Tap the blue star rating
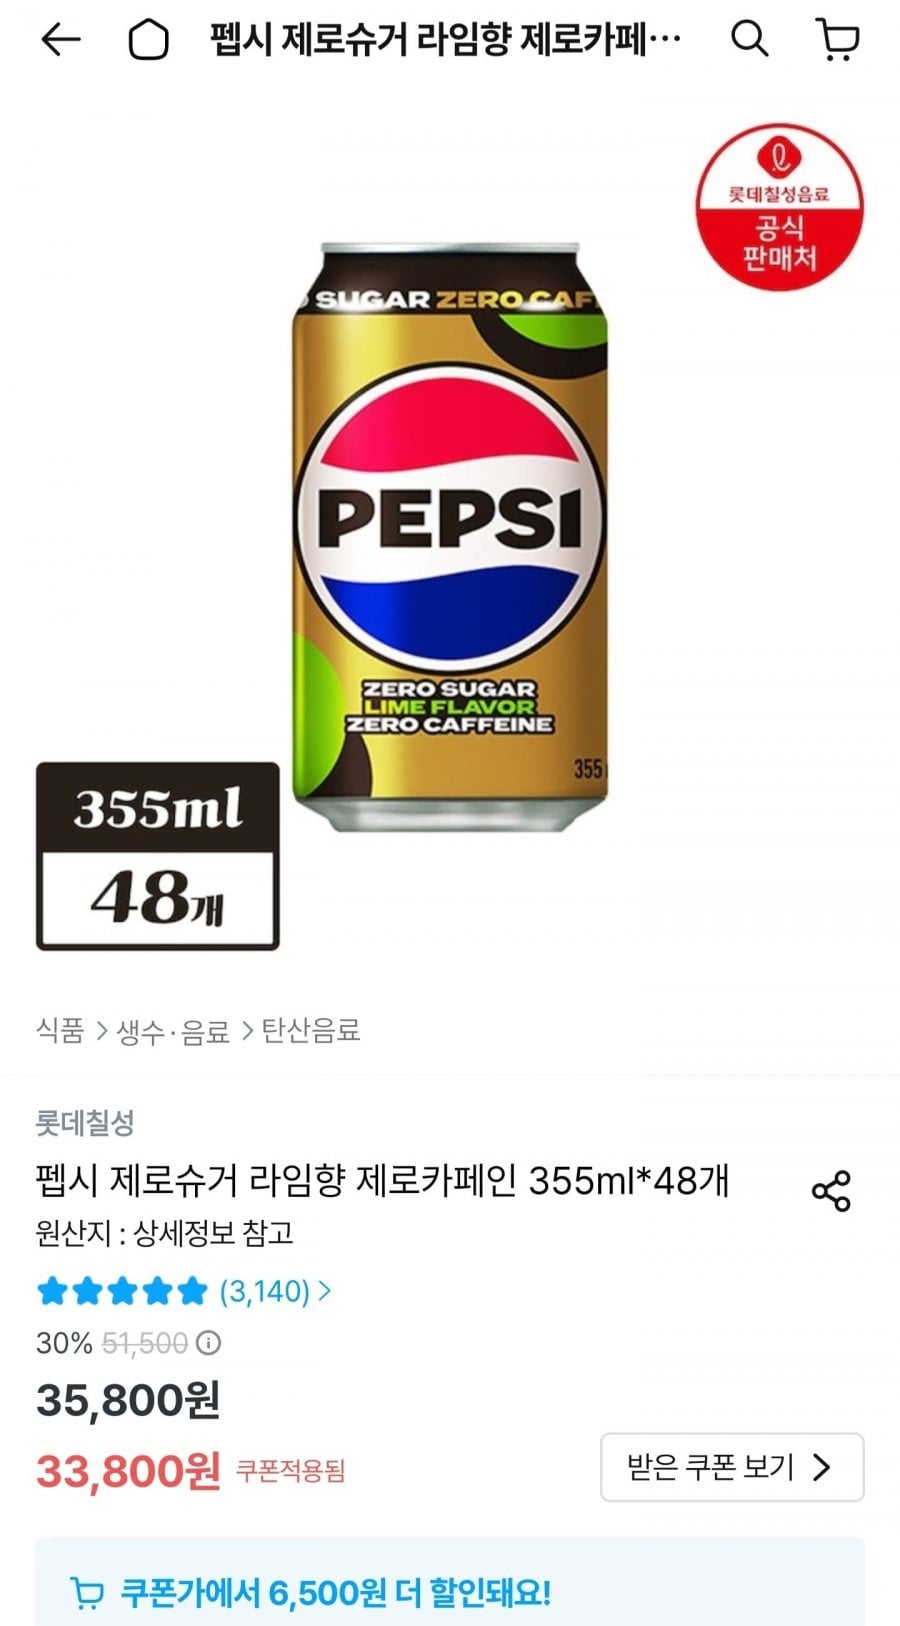The height and width of the screenshot is (1626, 900). tap(122, 1291)
